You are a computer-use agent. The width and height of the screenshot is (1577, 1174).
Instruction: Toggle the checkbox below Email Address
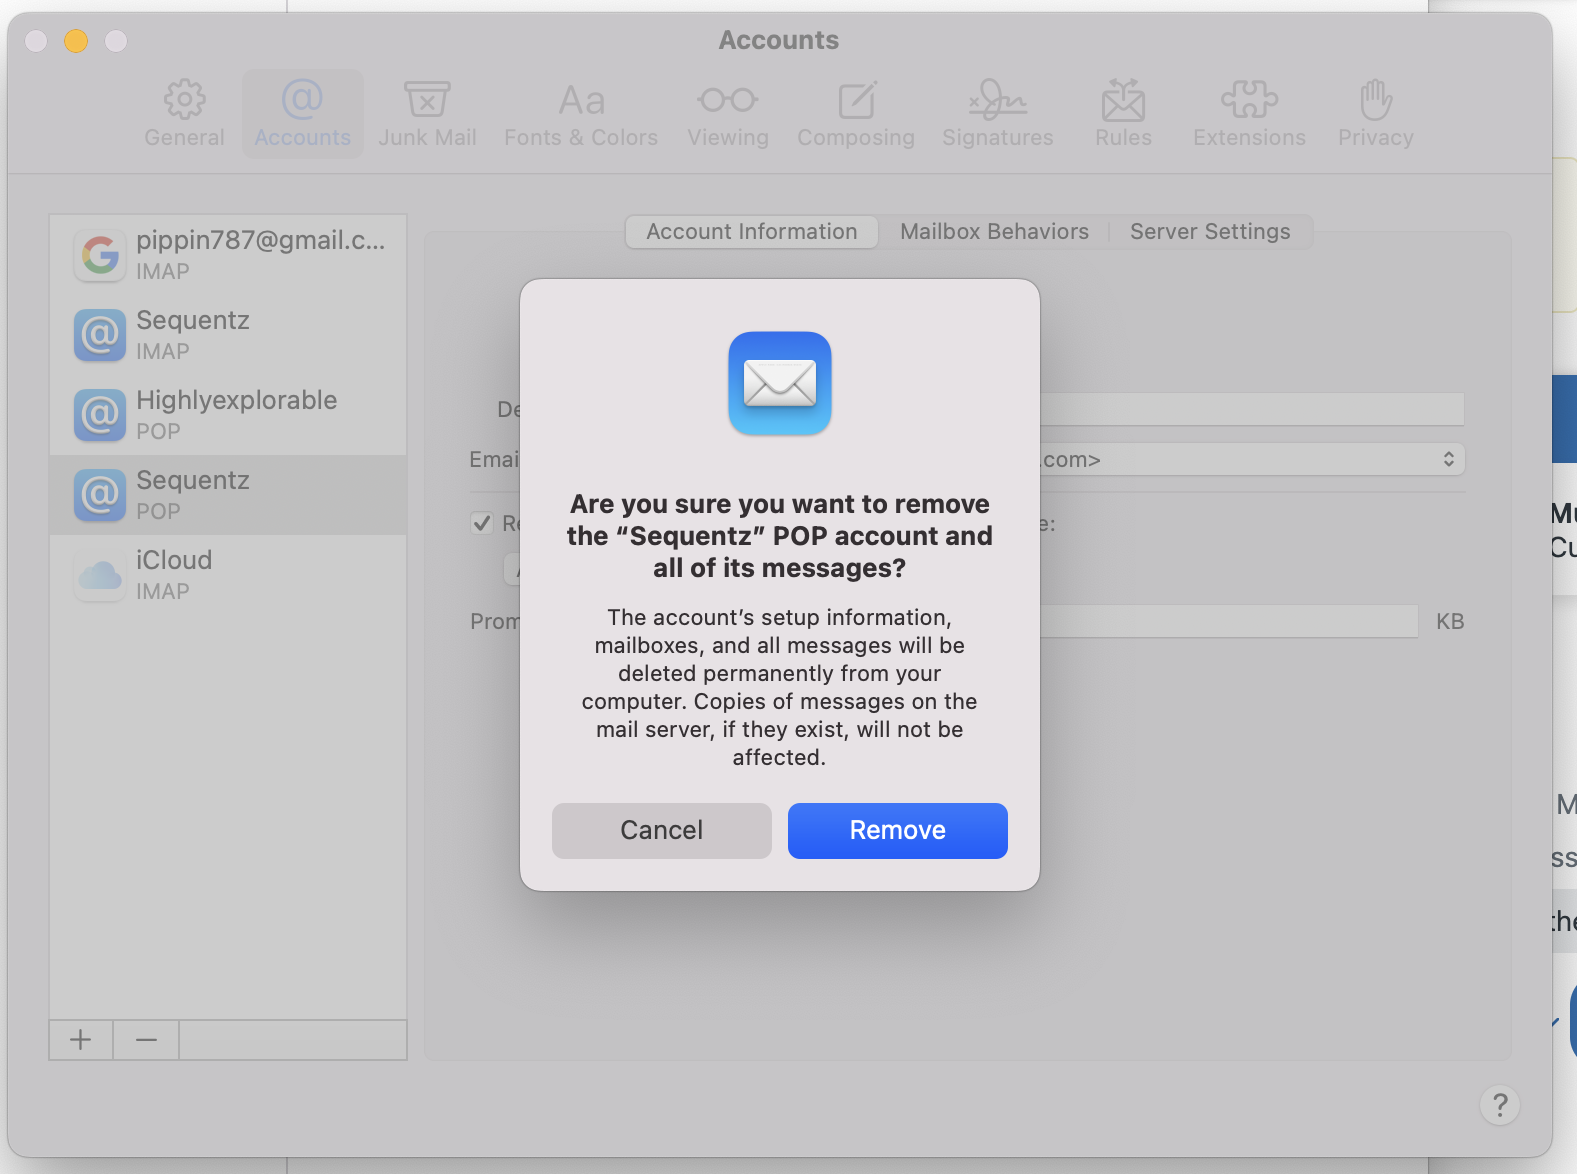482,523
